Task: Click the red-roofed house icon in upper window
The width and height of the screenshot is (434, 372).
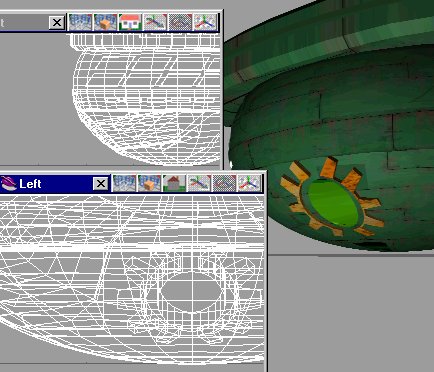Action: (x=130, y=22)
